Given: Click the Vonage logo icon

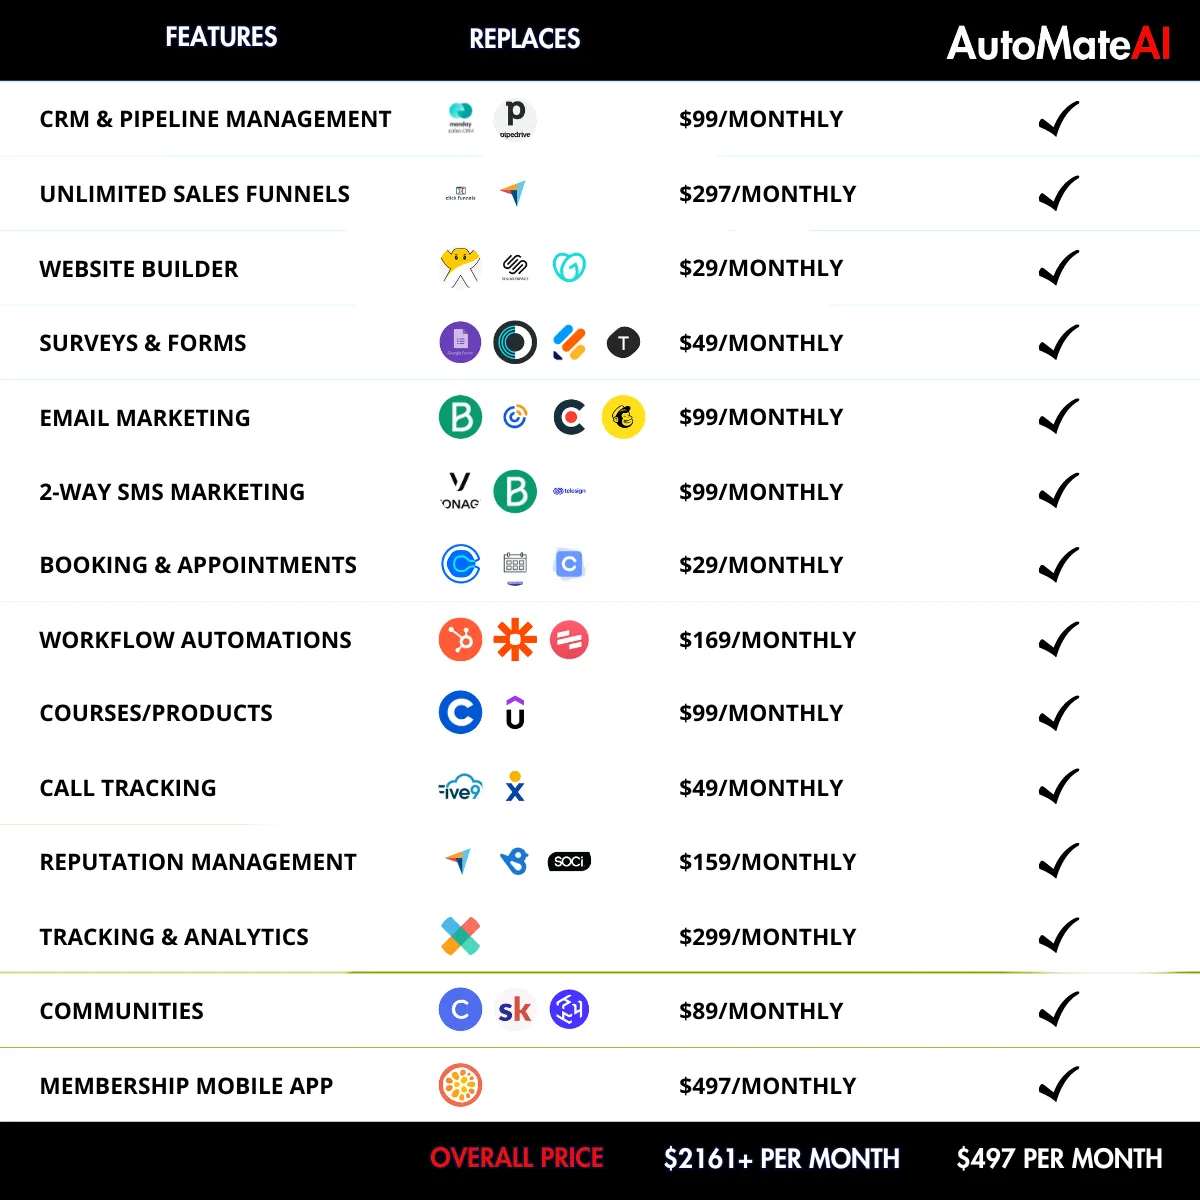Looking at the screenshot, I should click(460, 491).
